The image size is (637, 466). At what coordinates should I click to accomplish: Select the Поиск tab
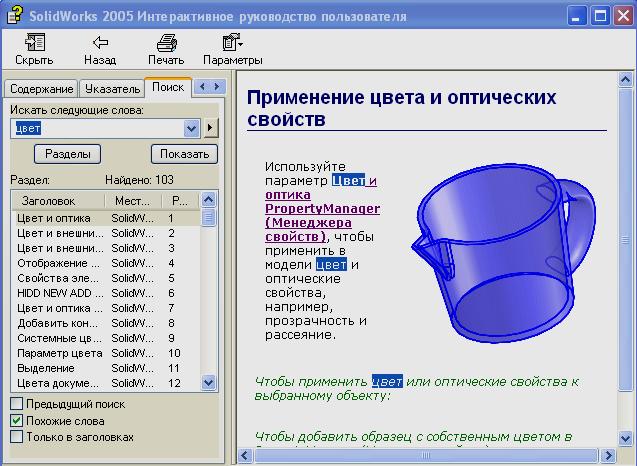pos(168,87)
